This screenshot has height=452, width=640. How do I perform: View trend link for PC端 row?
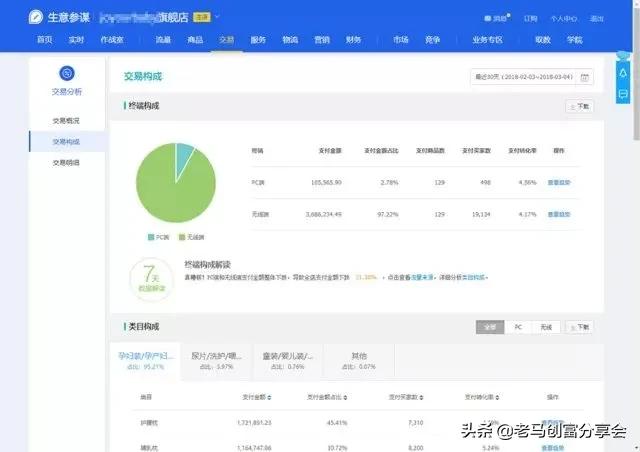pyautogui.click(x=559, y=183)
